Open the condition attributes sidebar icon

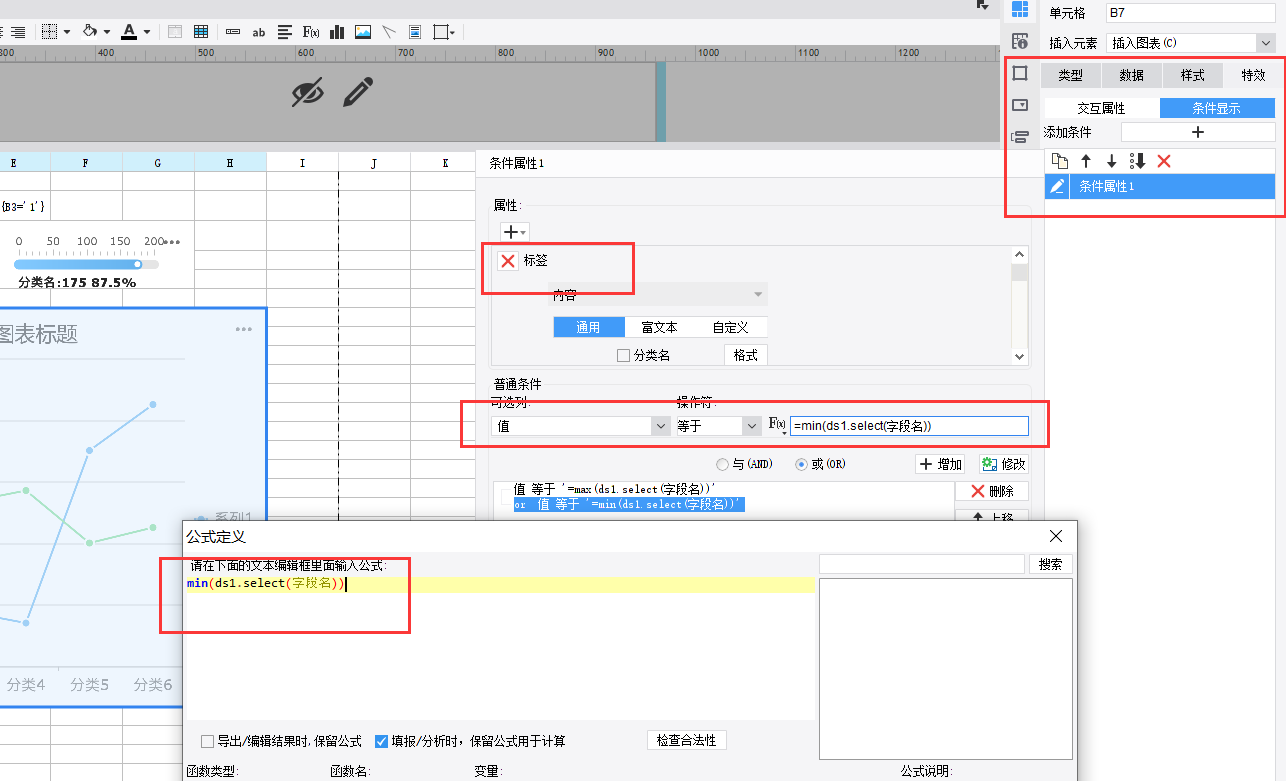point(1019,137)
